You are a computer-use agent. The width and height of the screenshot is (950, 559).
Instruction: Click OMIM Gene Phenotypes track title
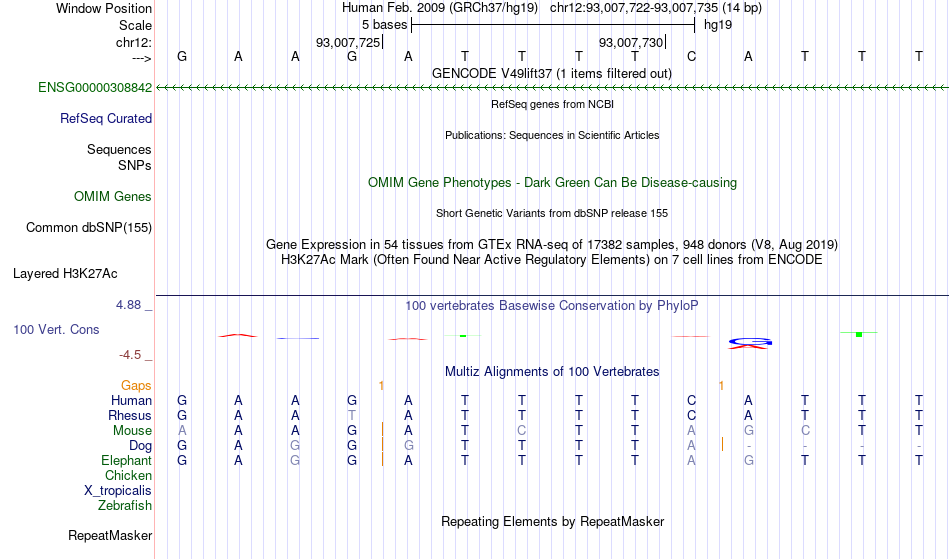point(552,183)
